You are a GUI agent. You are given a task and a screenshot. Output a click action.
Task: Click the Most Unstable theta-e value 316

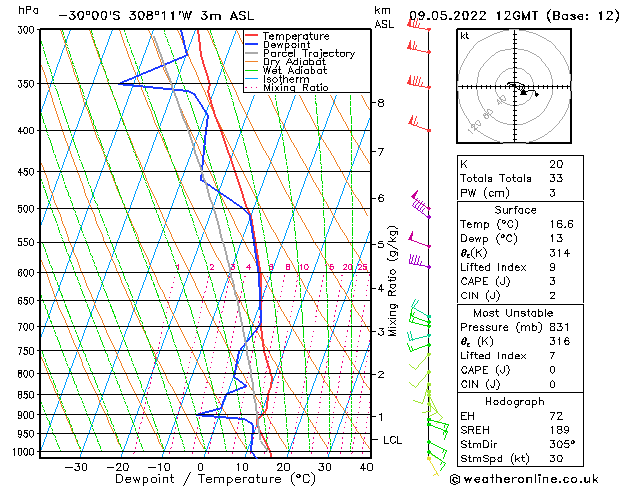(x=560, y=342)
